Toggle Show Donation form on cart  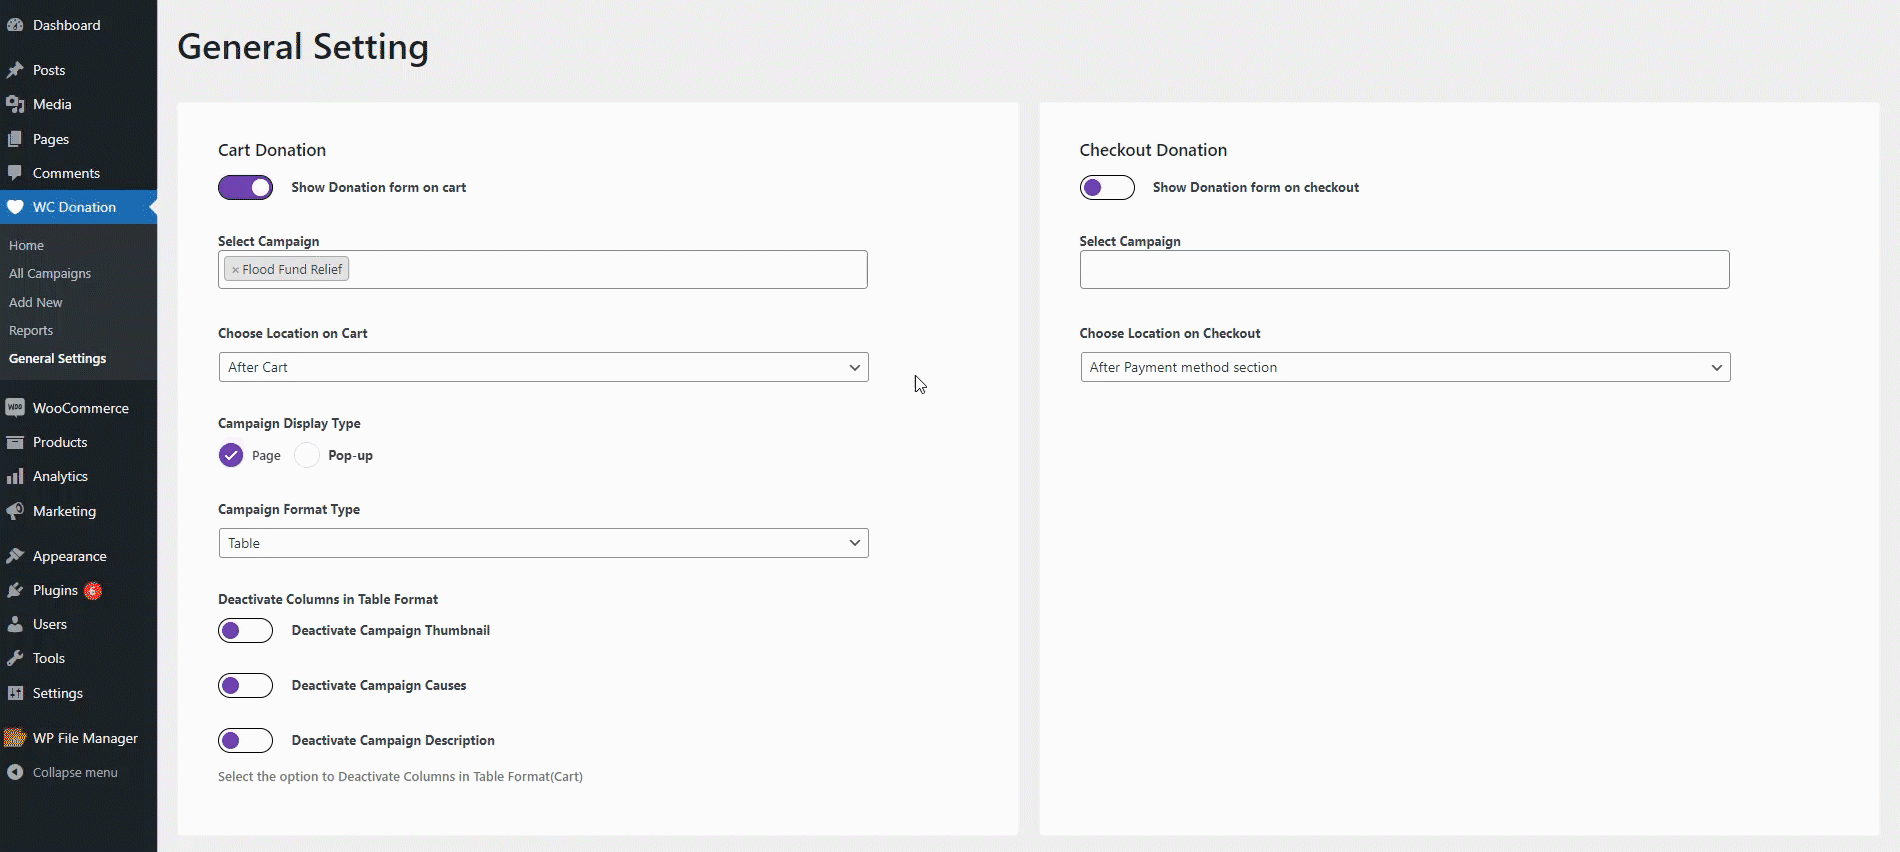(245, 187)
